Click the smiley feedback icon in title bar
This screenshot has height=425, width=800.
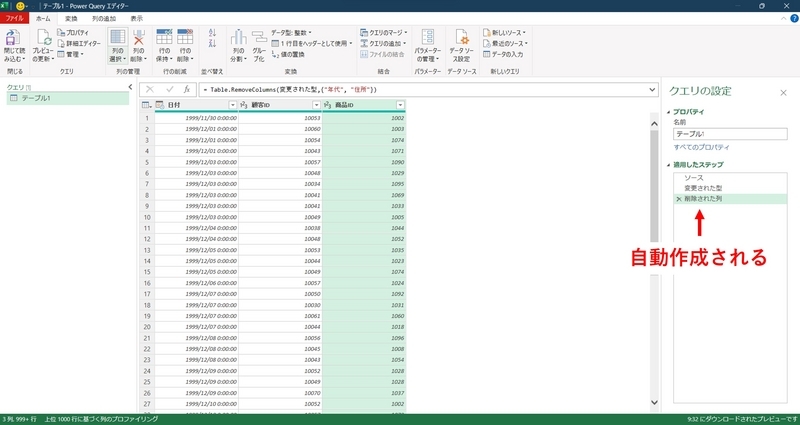tap(20, 6)
